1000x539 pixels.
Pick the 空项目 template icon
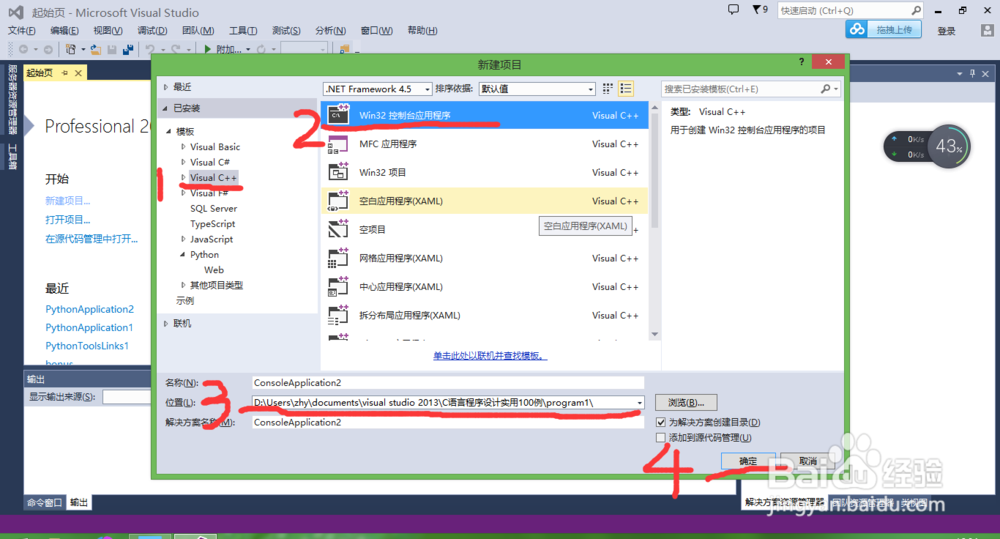click(338, 229)
